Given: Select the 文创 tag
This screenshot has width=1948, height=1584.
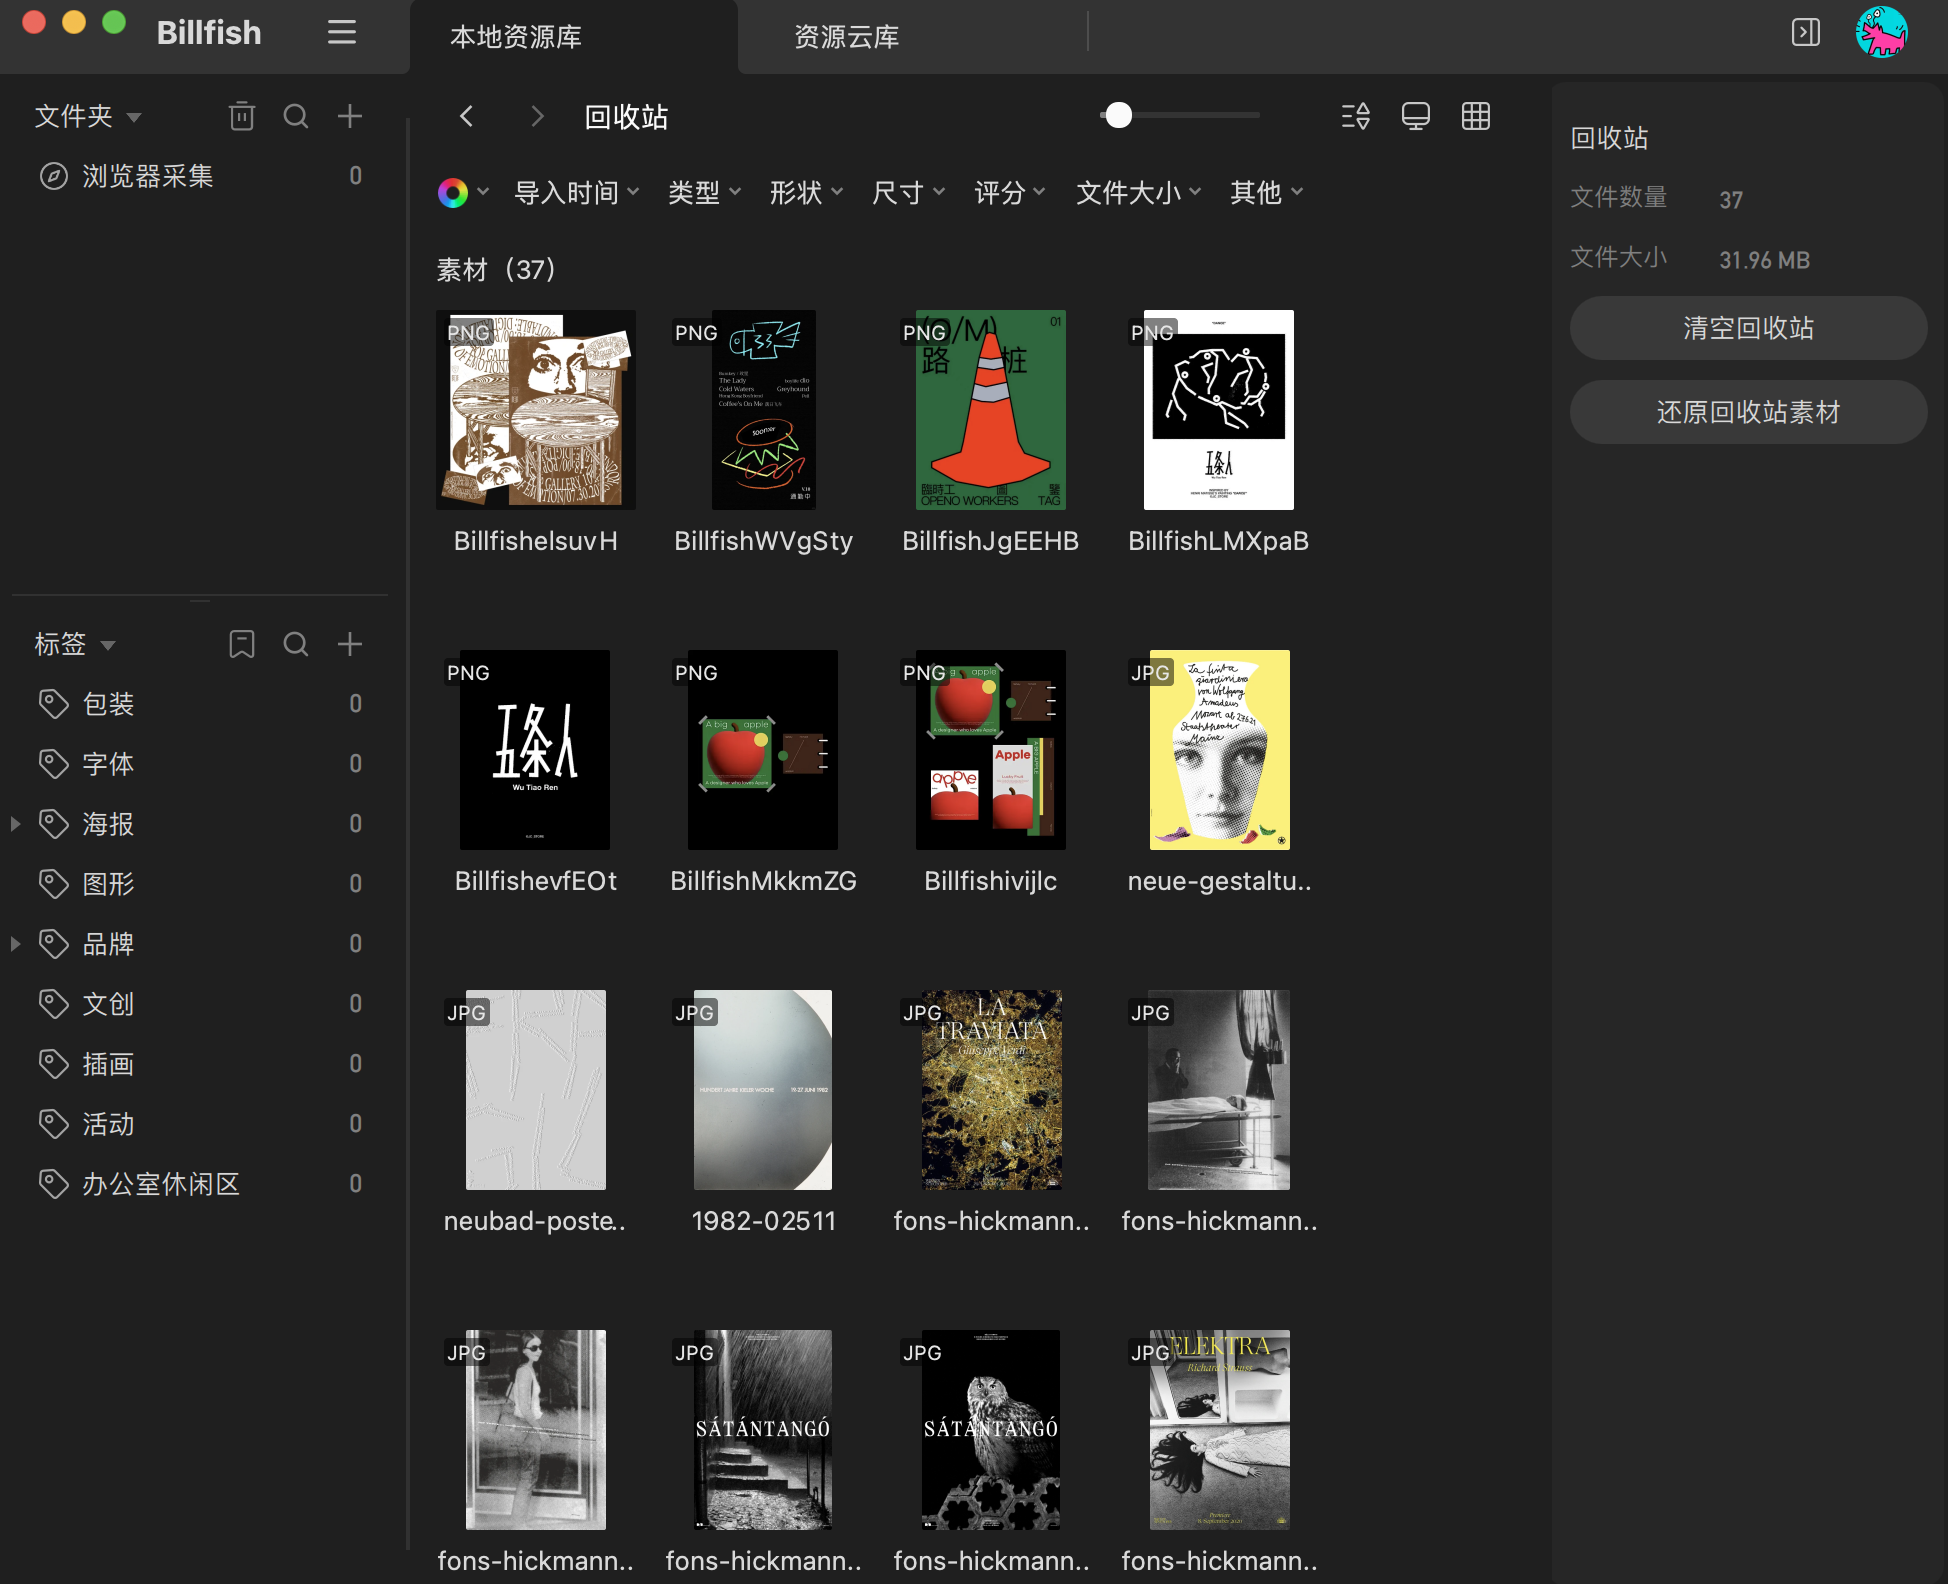Looking at the screenshot, I should coord(200,1005).
